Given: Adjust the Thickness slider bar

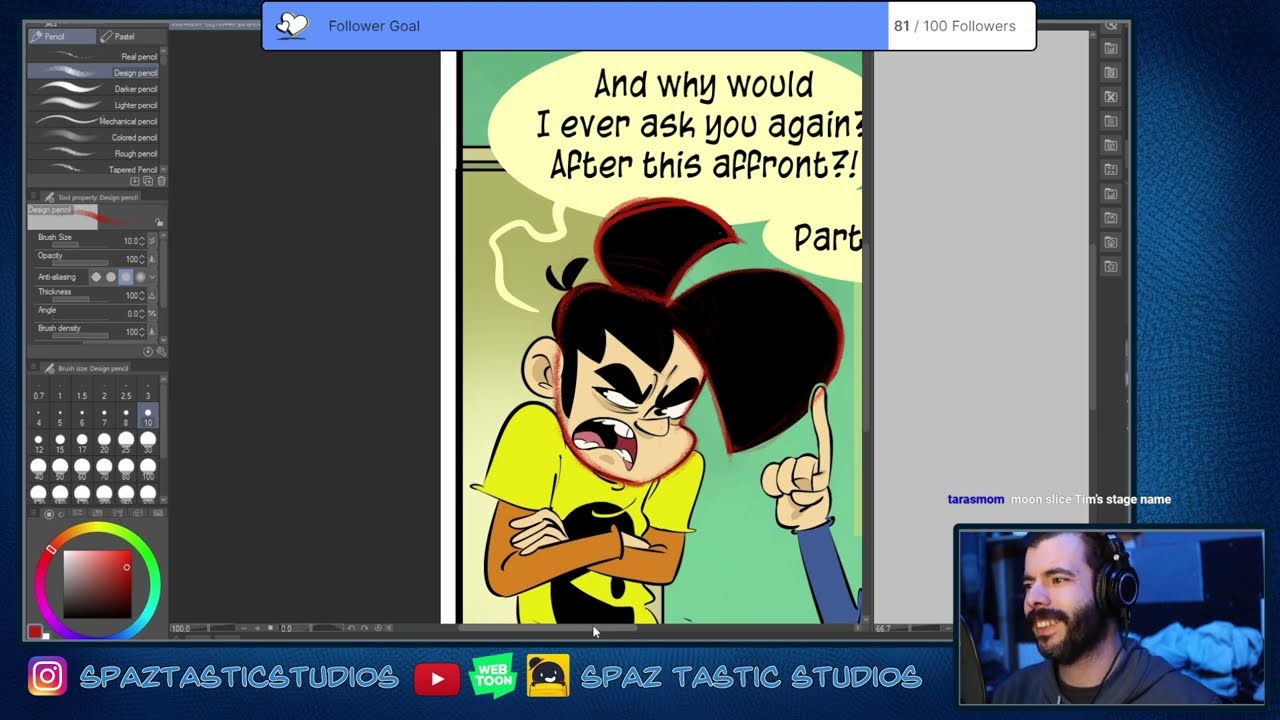Looking at the screenshot, I should pyautogui.click(x=78, y=299).
